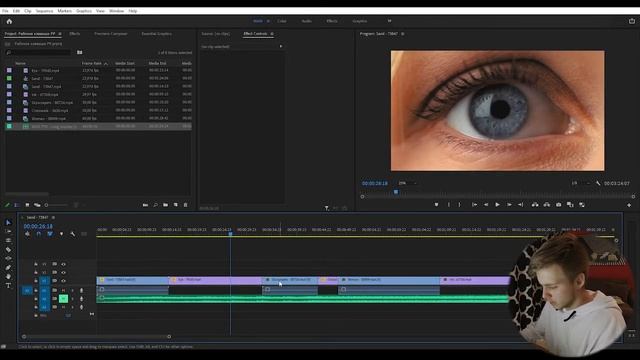640x360 pixels.
Task: Click the Add Marker button in Program monitor
Action: (436, 204)
